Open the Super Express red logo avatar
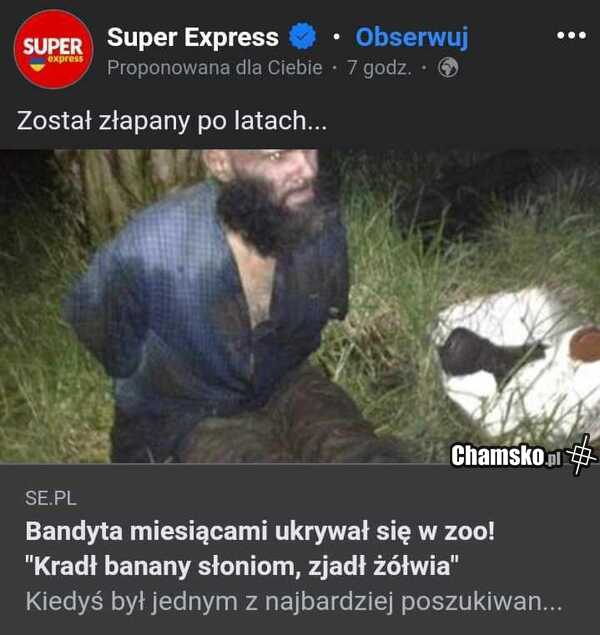This screenshot has width=600, height=635. 54,49
